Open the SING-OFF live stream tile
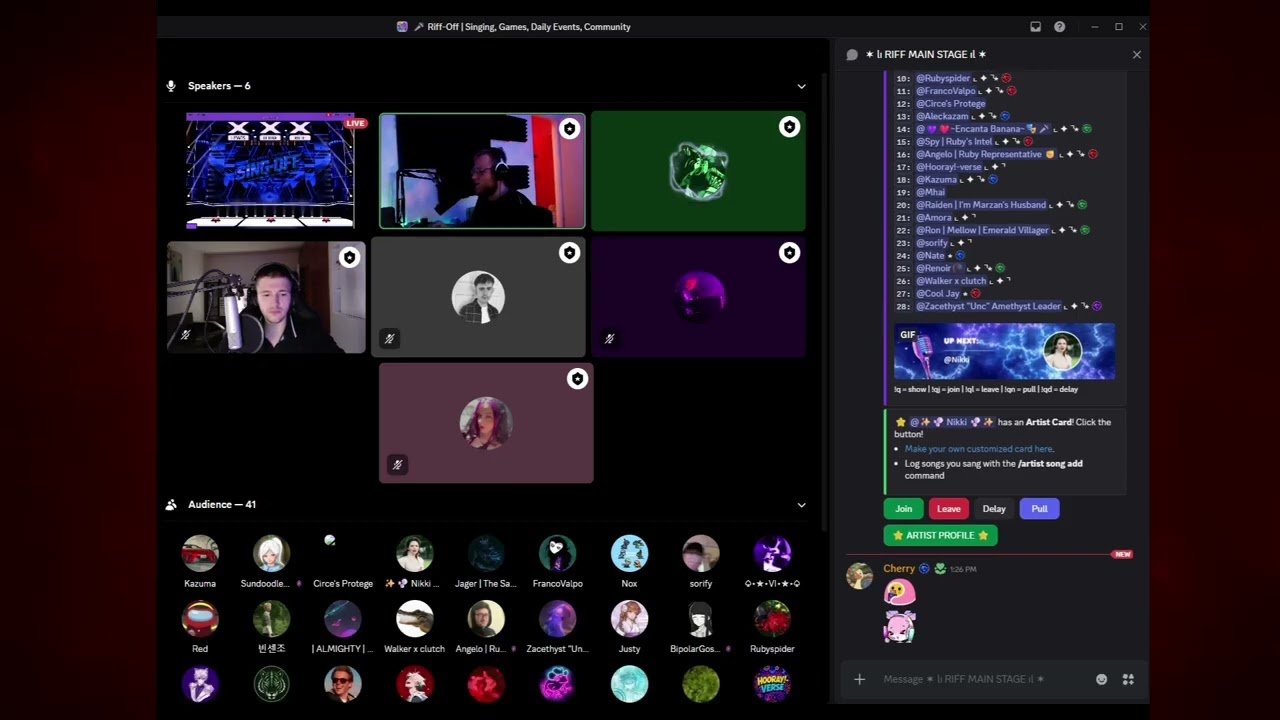Image resolution: width=1280 pixels, height=720 pixels. [270, 171]
